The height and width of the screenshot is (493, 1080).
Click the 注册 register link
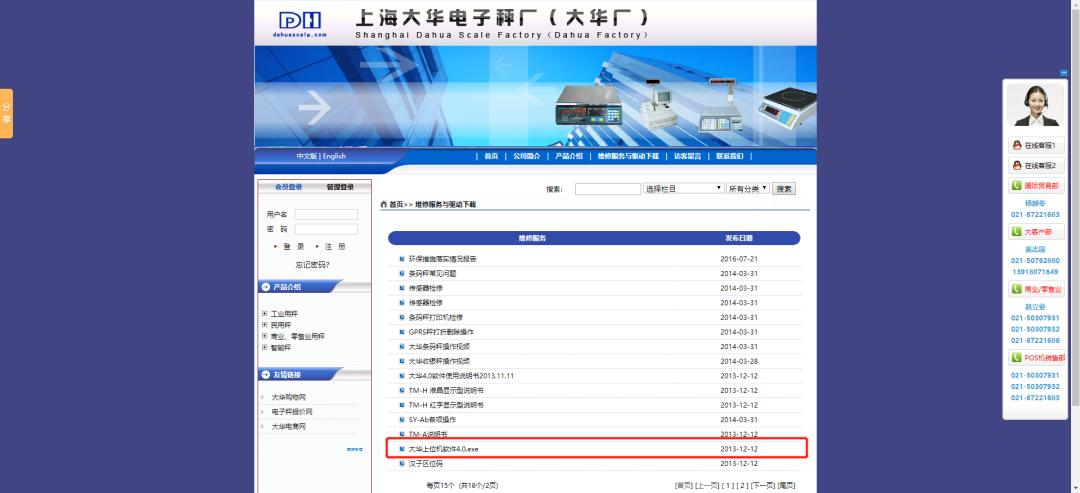[335, 246]
